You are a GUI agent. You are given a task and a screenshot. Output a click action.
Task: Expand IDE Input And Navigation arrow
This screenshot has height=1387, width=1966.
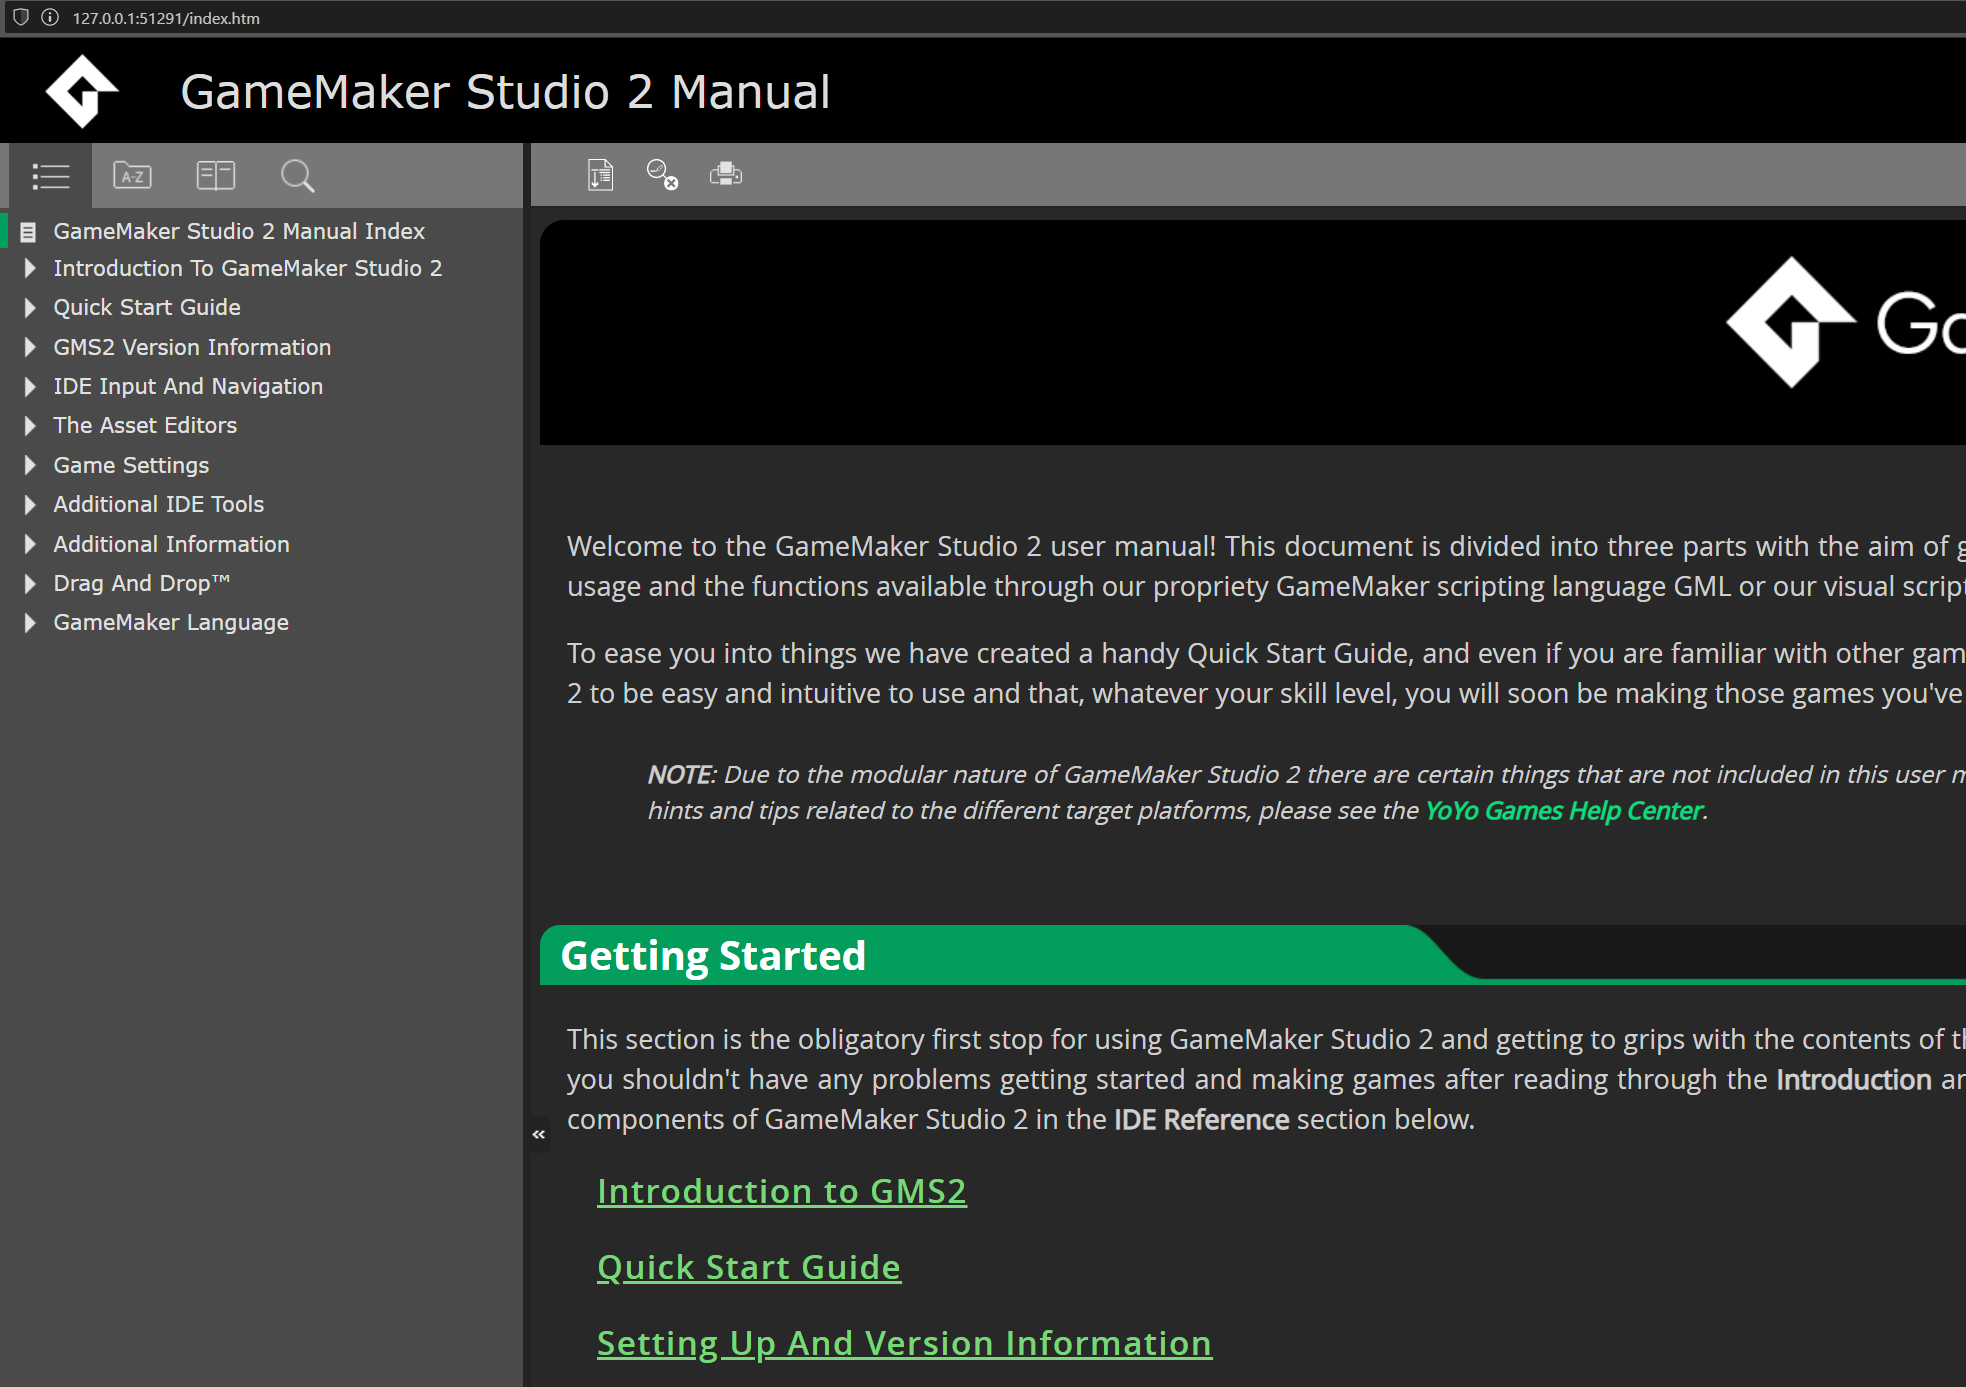point(30,386)
